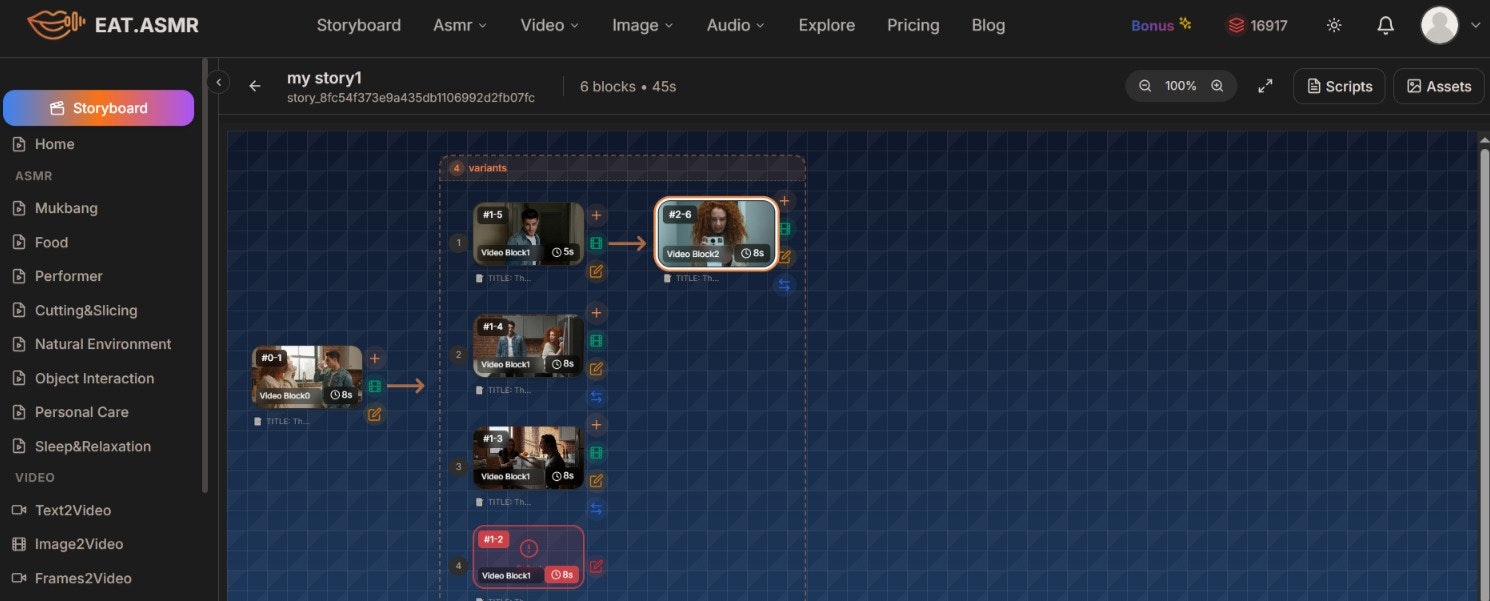Click the red credits icon showing 16917
The width and height of the screenshot is (1490, 601).
click(1237, 26)
